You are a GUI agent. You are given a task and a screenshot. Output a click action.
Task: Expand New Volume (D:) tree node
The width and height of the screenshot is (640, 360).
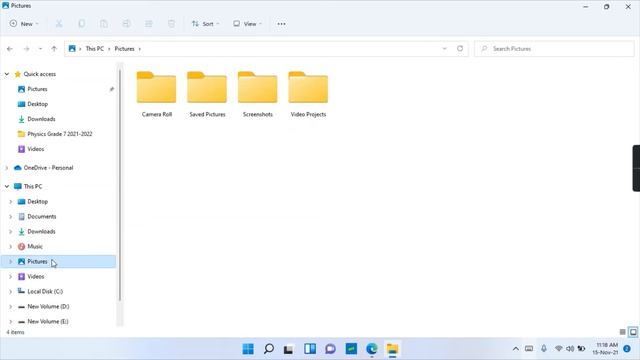pos(11,307)
